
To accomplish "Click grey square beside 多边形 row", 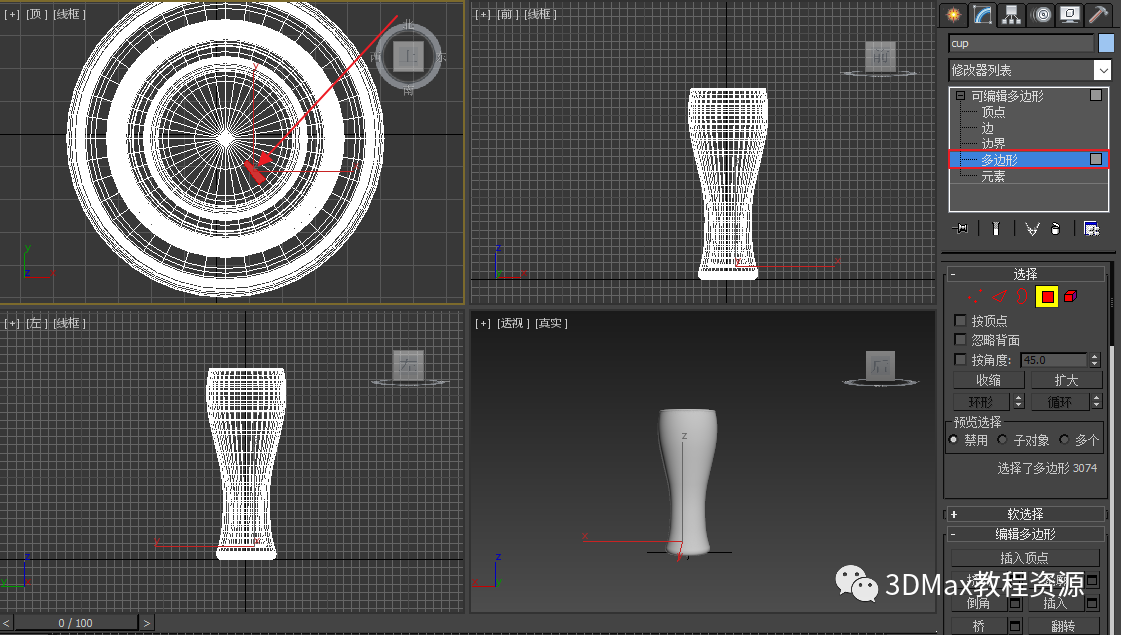I will pyautogui.click(x=1096, y=159).
